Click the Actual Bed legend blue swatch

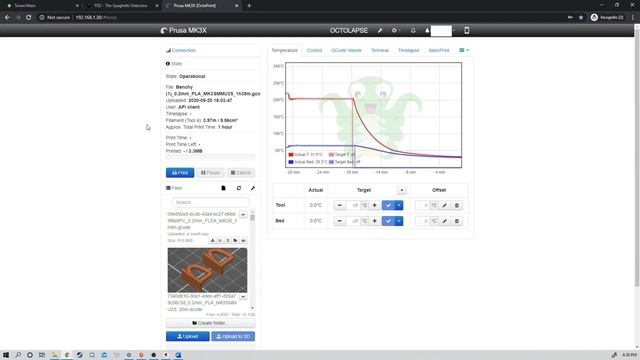[291, 162]
